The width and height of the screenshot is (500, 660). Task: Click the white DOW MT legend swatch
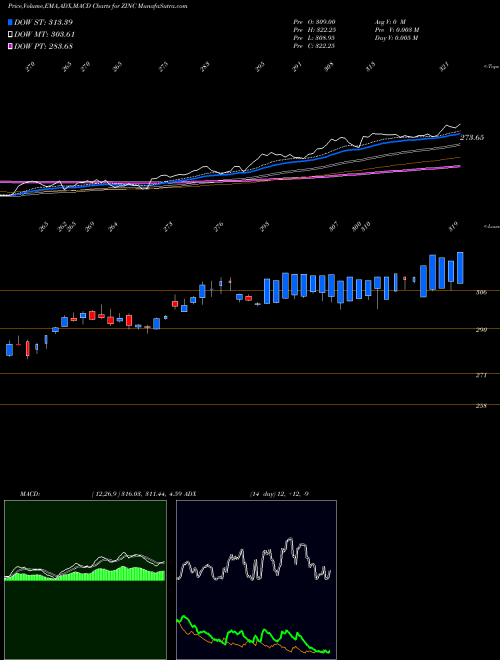pos(10,35)
